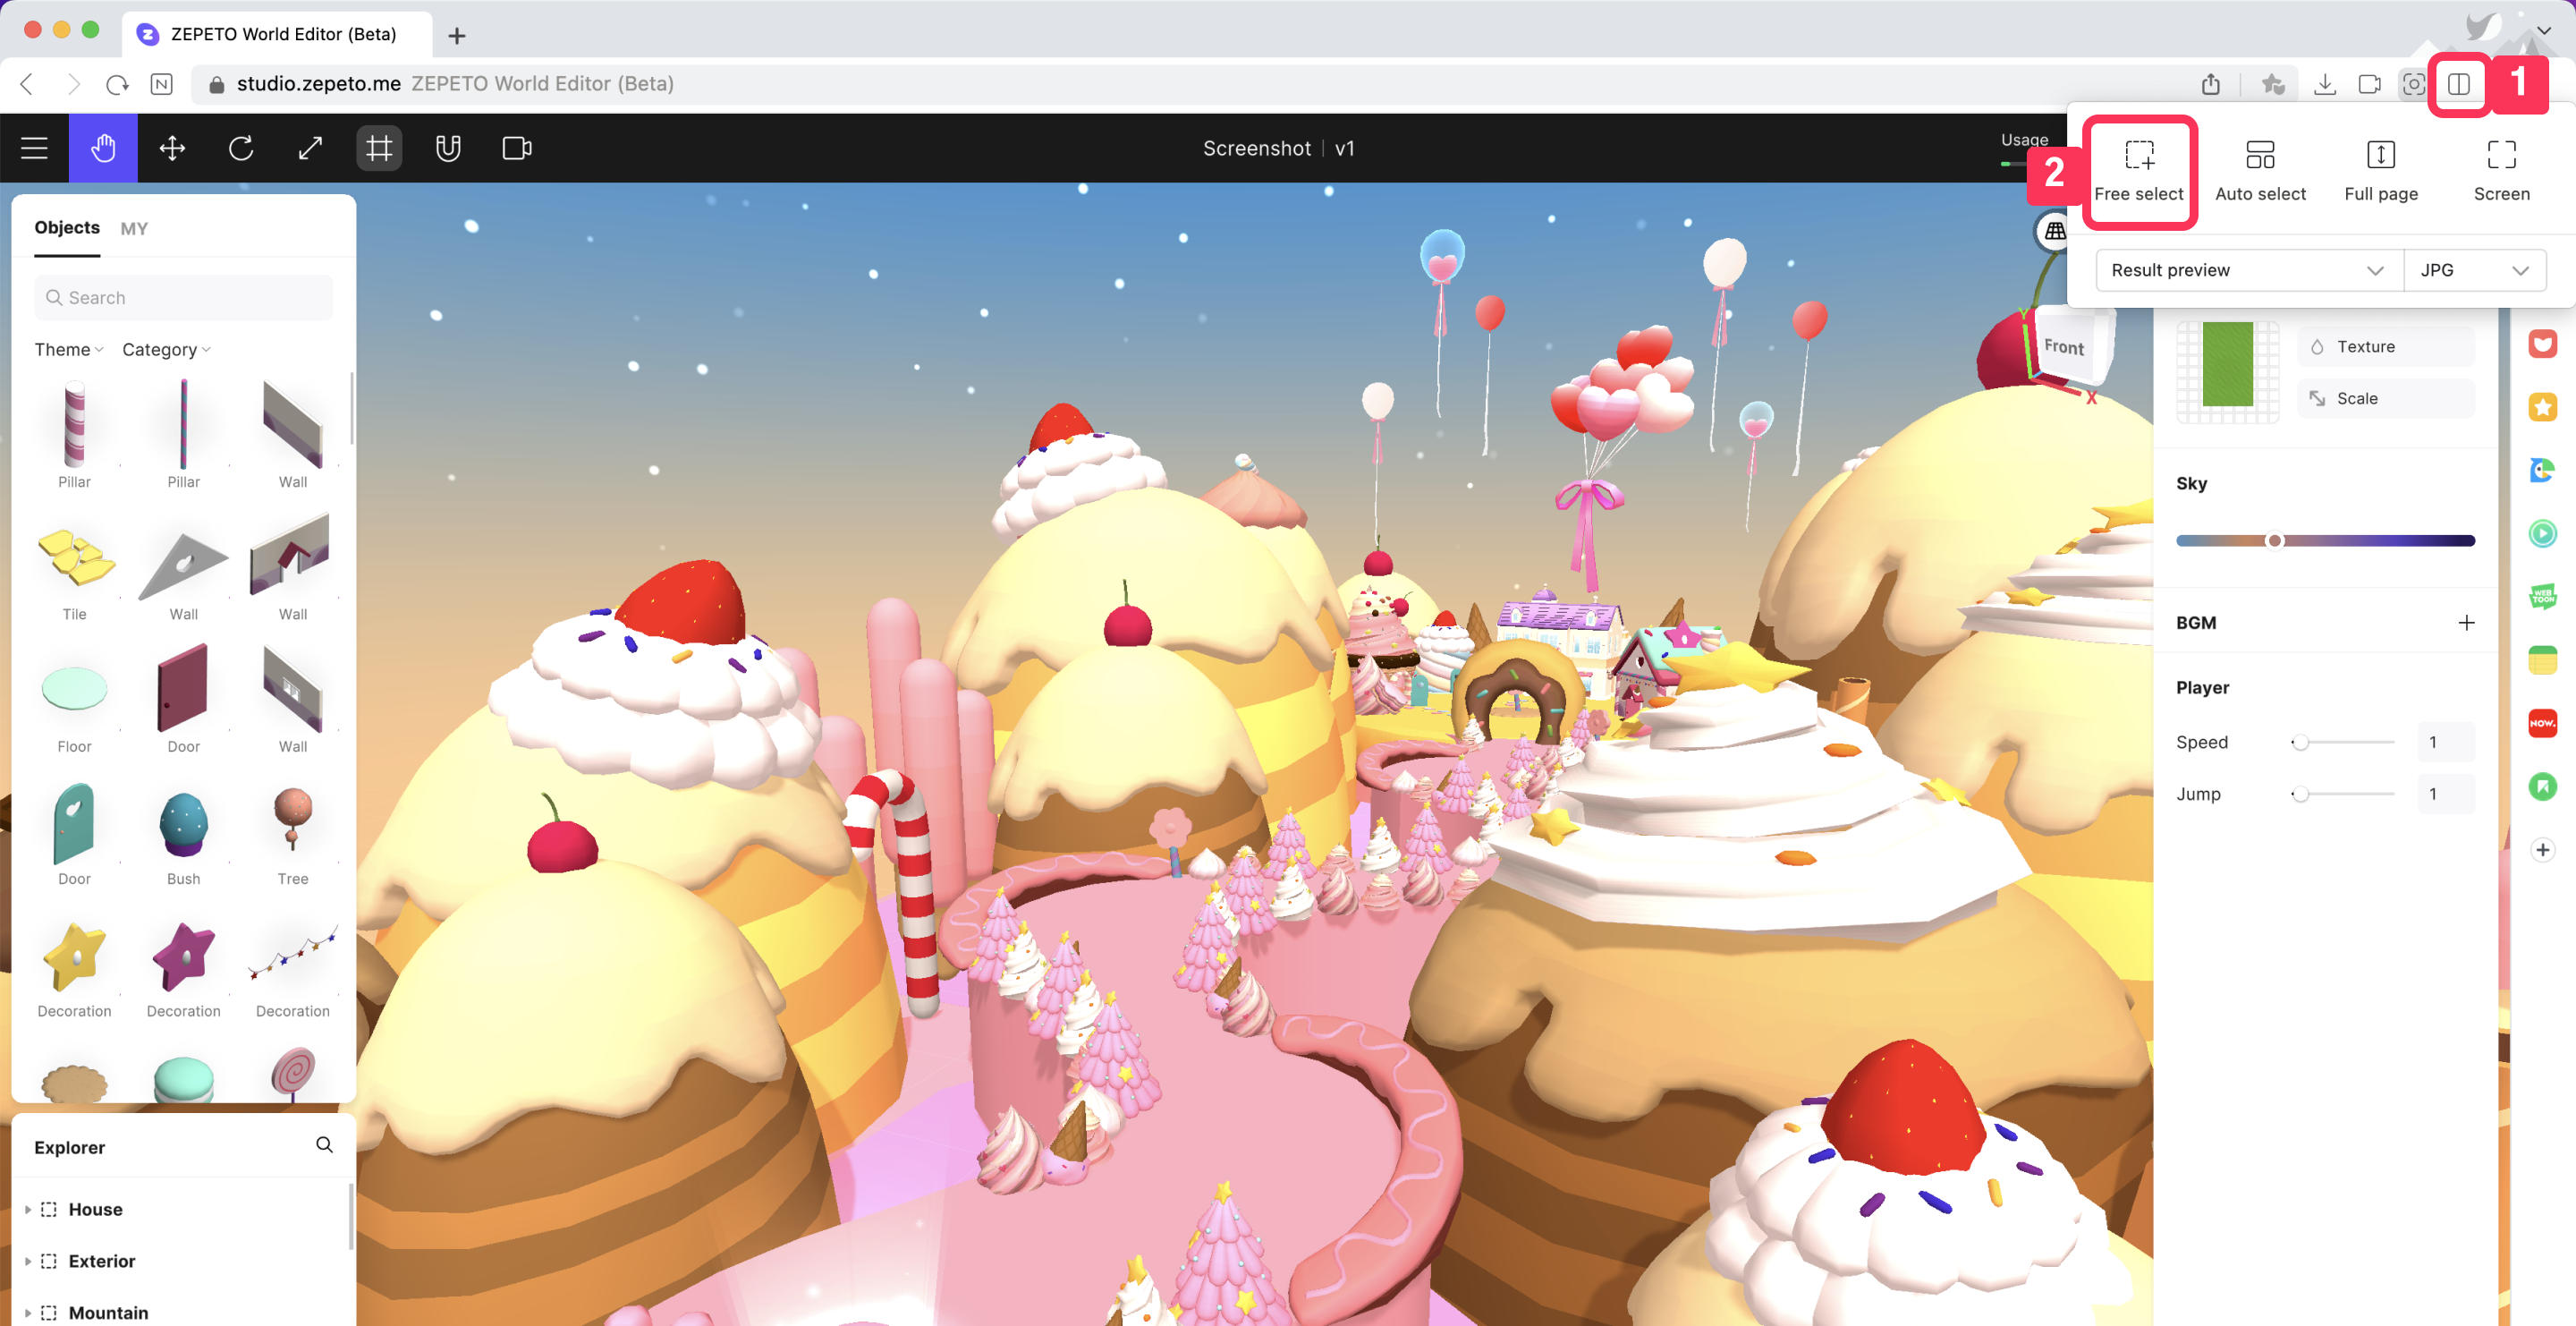
Task: Toggle the magnet snapping button
Action: point(447,148)
